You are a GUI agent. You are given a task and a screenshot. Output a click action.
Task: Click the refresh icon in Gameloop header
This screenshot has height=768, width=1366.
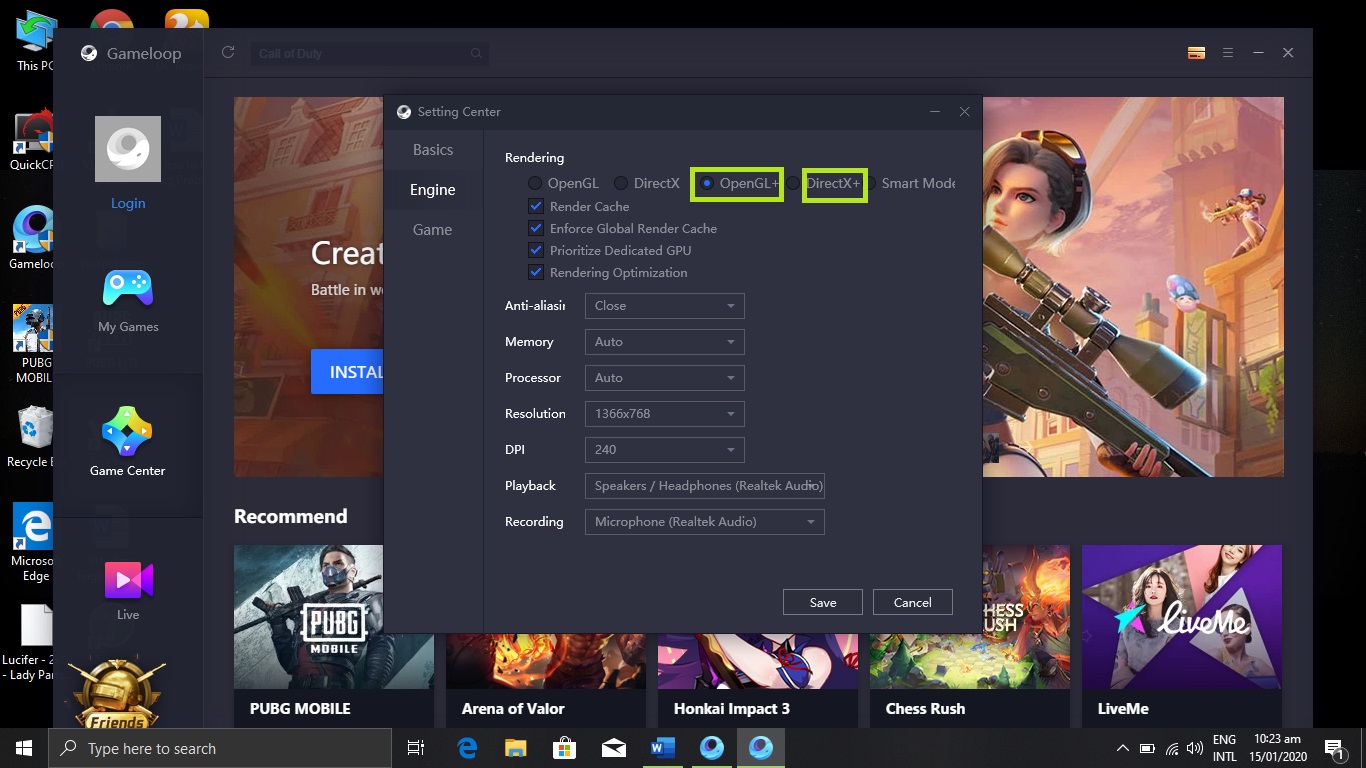pyautogui.click(x=228, y=53)
